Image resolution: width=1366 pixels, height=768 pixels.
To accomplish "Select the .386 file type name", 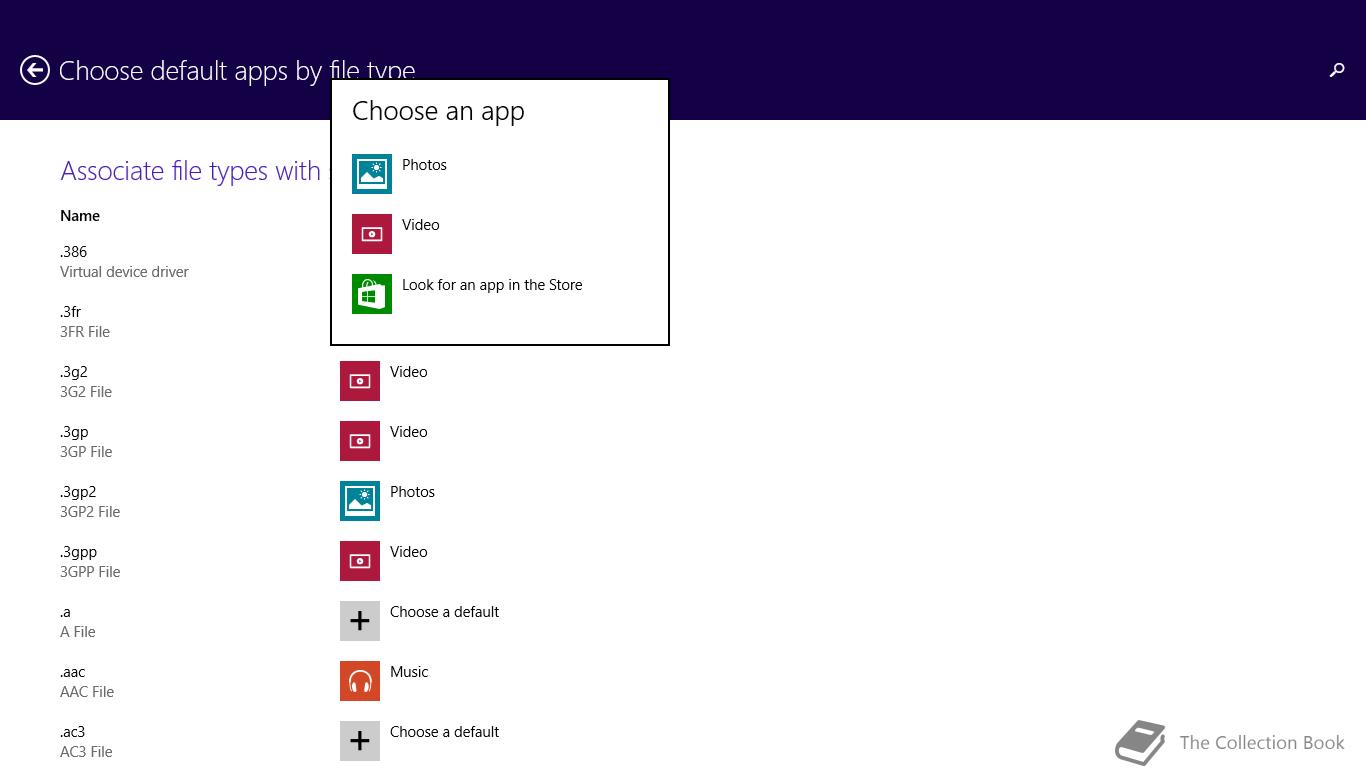I will coord(74,252).
